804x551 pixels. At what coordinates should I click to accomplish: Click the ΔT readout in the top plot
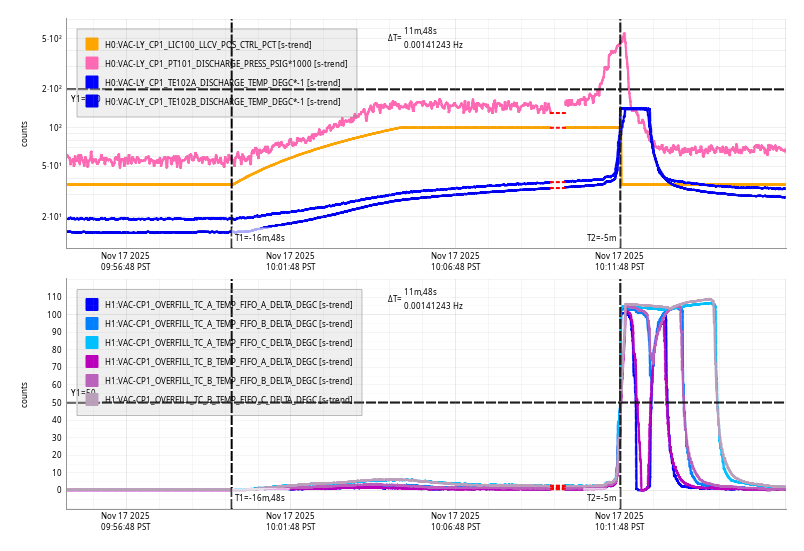click(426, 38)
